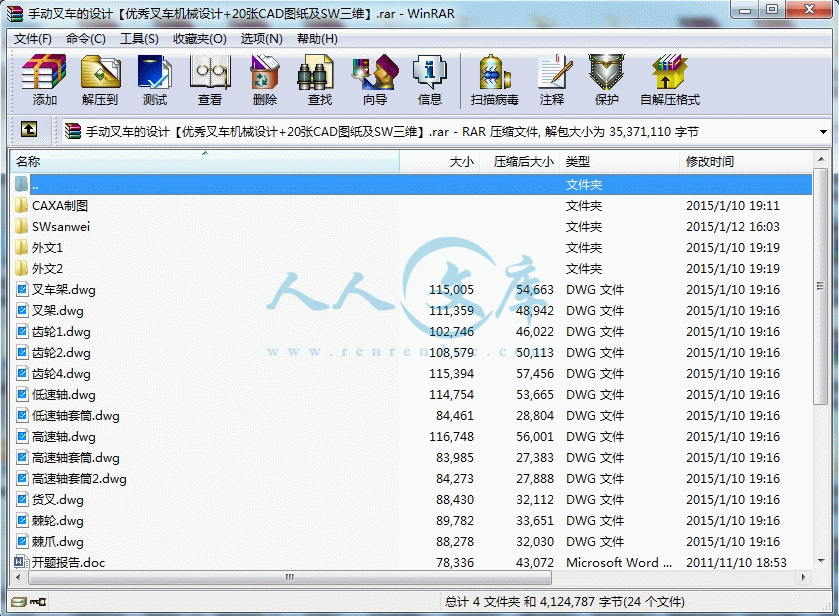Click the horizontal scrollbar left arrow
Image resolution: width=839 pixels, height=616 pixels.
(18, 577)
